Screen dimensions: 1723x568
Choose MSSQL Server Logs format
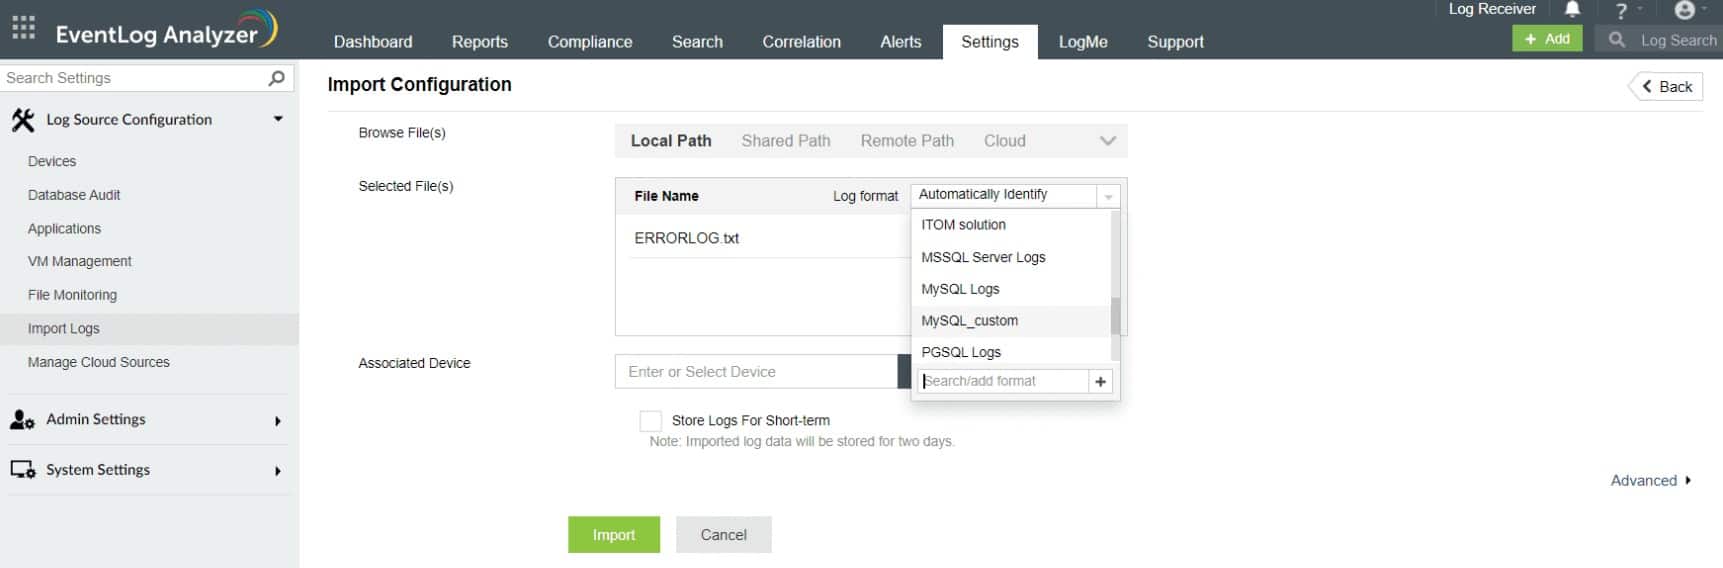(1011, 257)
